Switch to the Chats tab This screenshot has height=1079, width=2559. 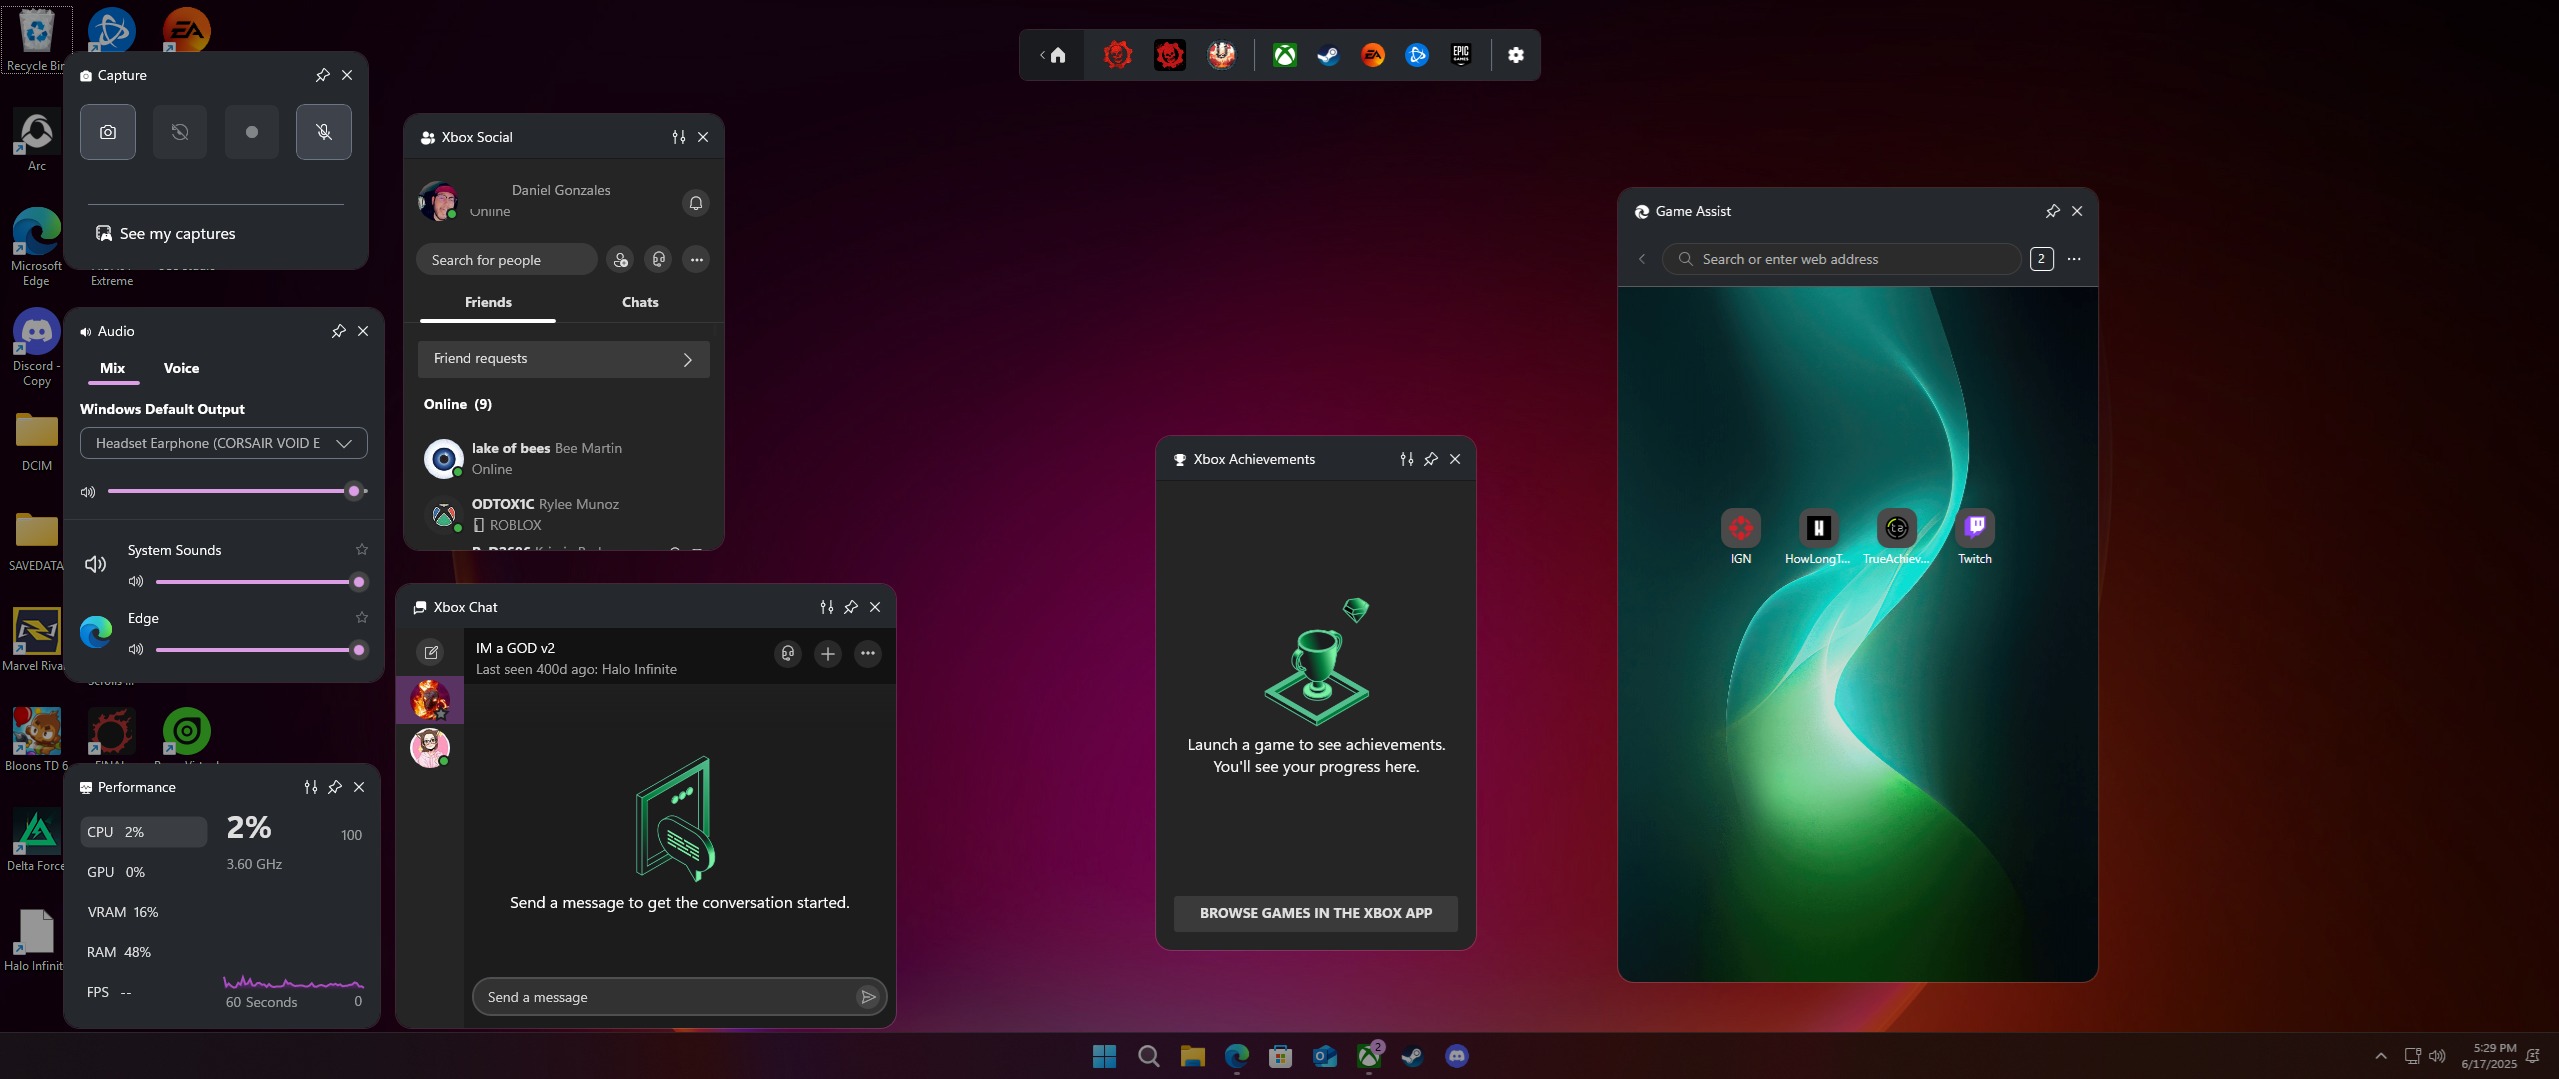640,302
